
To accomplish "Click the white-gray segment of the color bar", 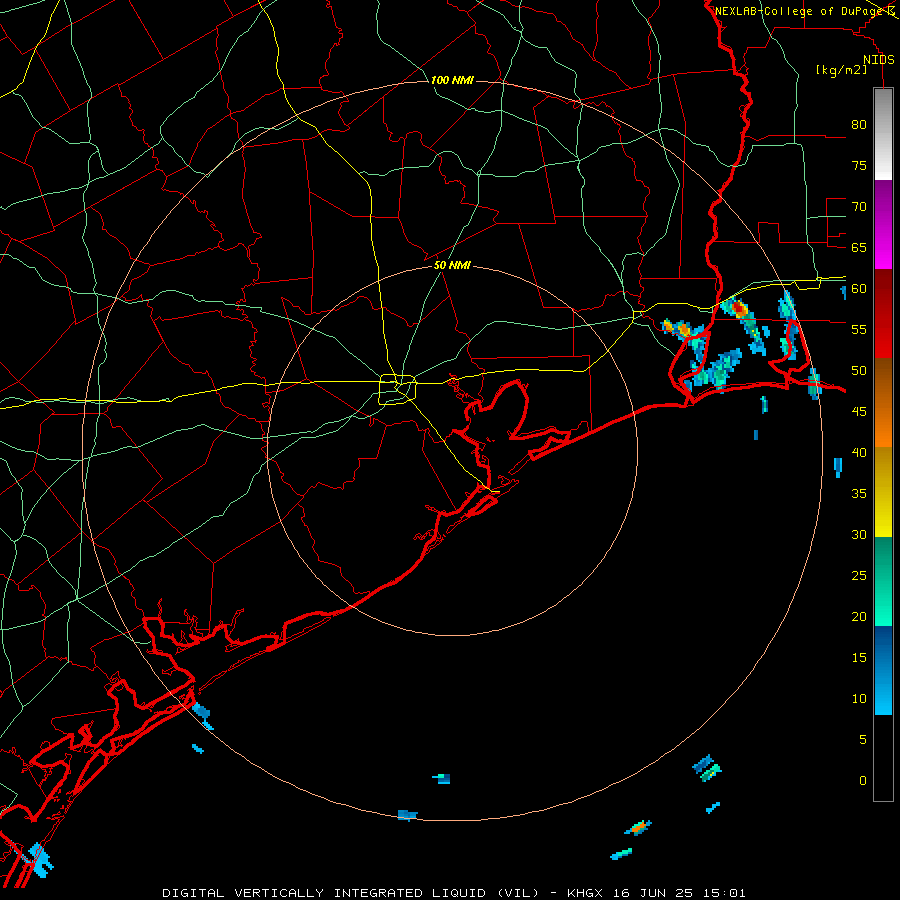I will tap(883, 134).
